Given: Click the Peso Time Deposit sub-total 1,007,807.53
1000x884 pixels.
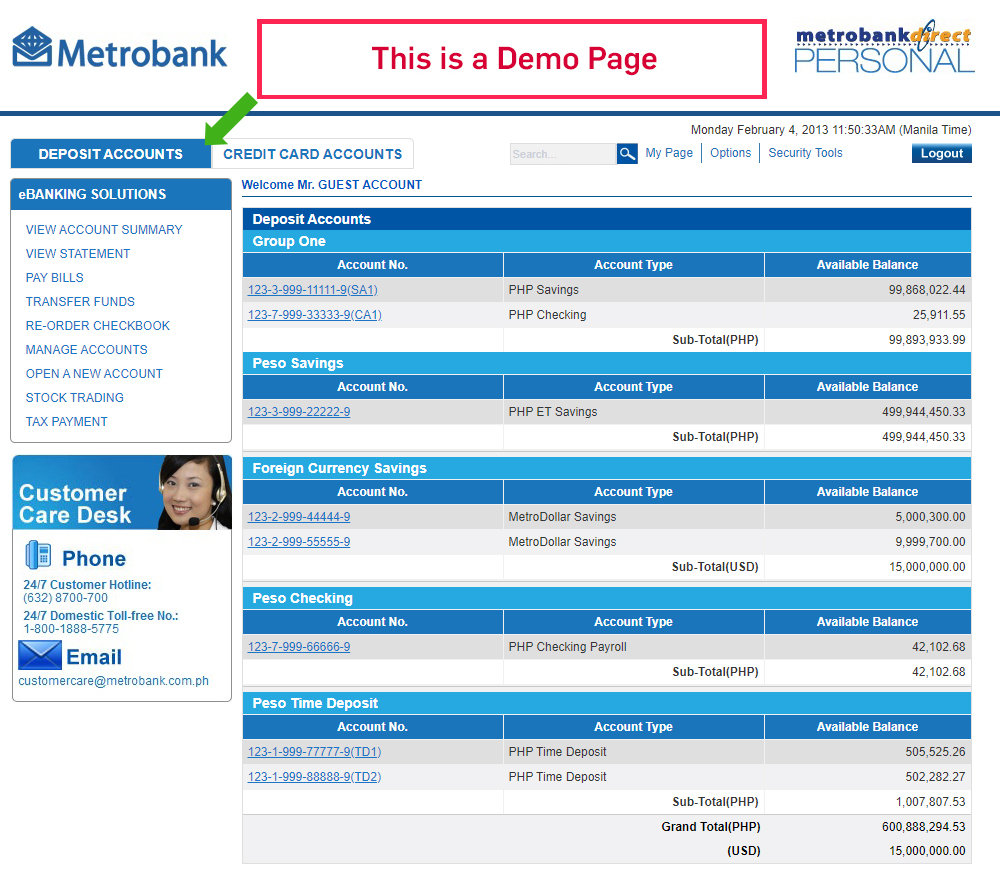Looking at the screenshot, I should (x=930, y=802).
